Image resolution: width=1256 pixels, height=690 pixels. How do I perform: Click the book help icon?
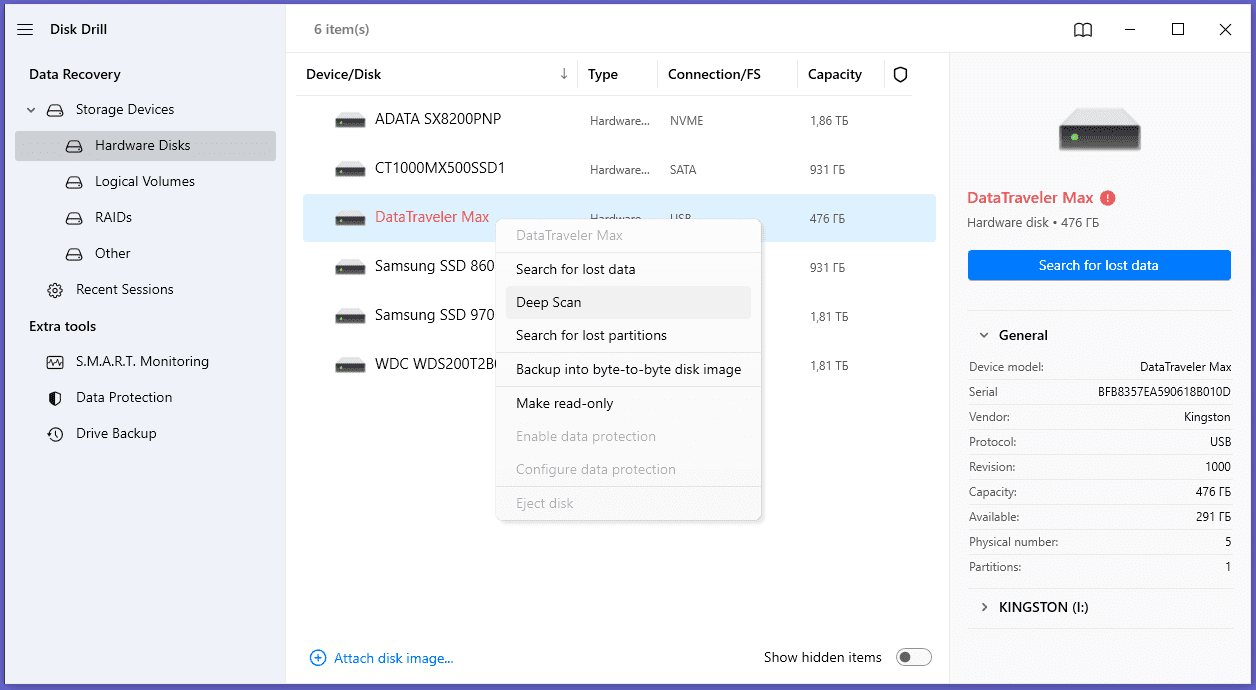click(1083, 30)
